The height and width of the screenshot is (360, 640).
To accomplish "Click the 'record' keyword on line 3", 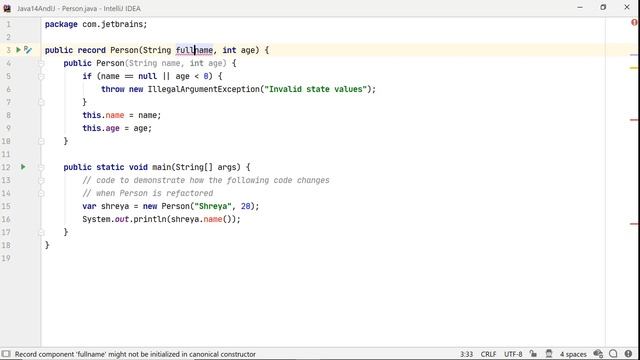I will (x=91, y=50).
